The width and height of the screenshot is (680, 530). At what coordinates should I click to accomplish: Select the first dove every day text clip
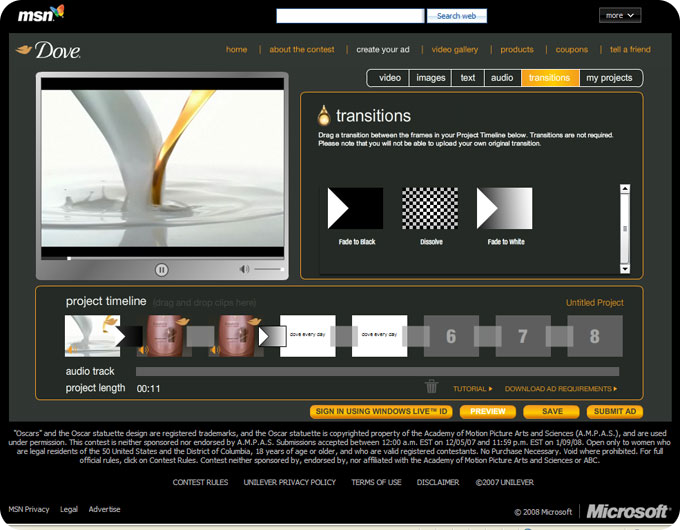point(307,336)
